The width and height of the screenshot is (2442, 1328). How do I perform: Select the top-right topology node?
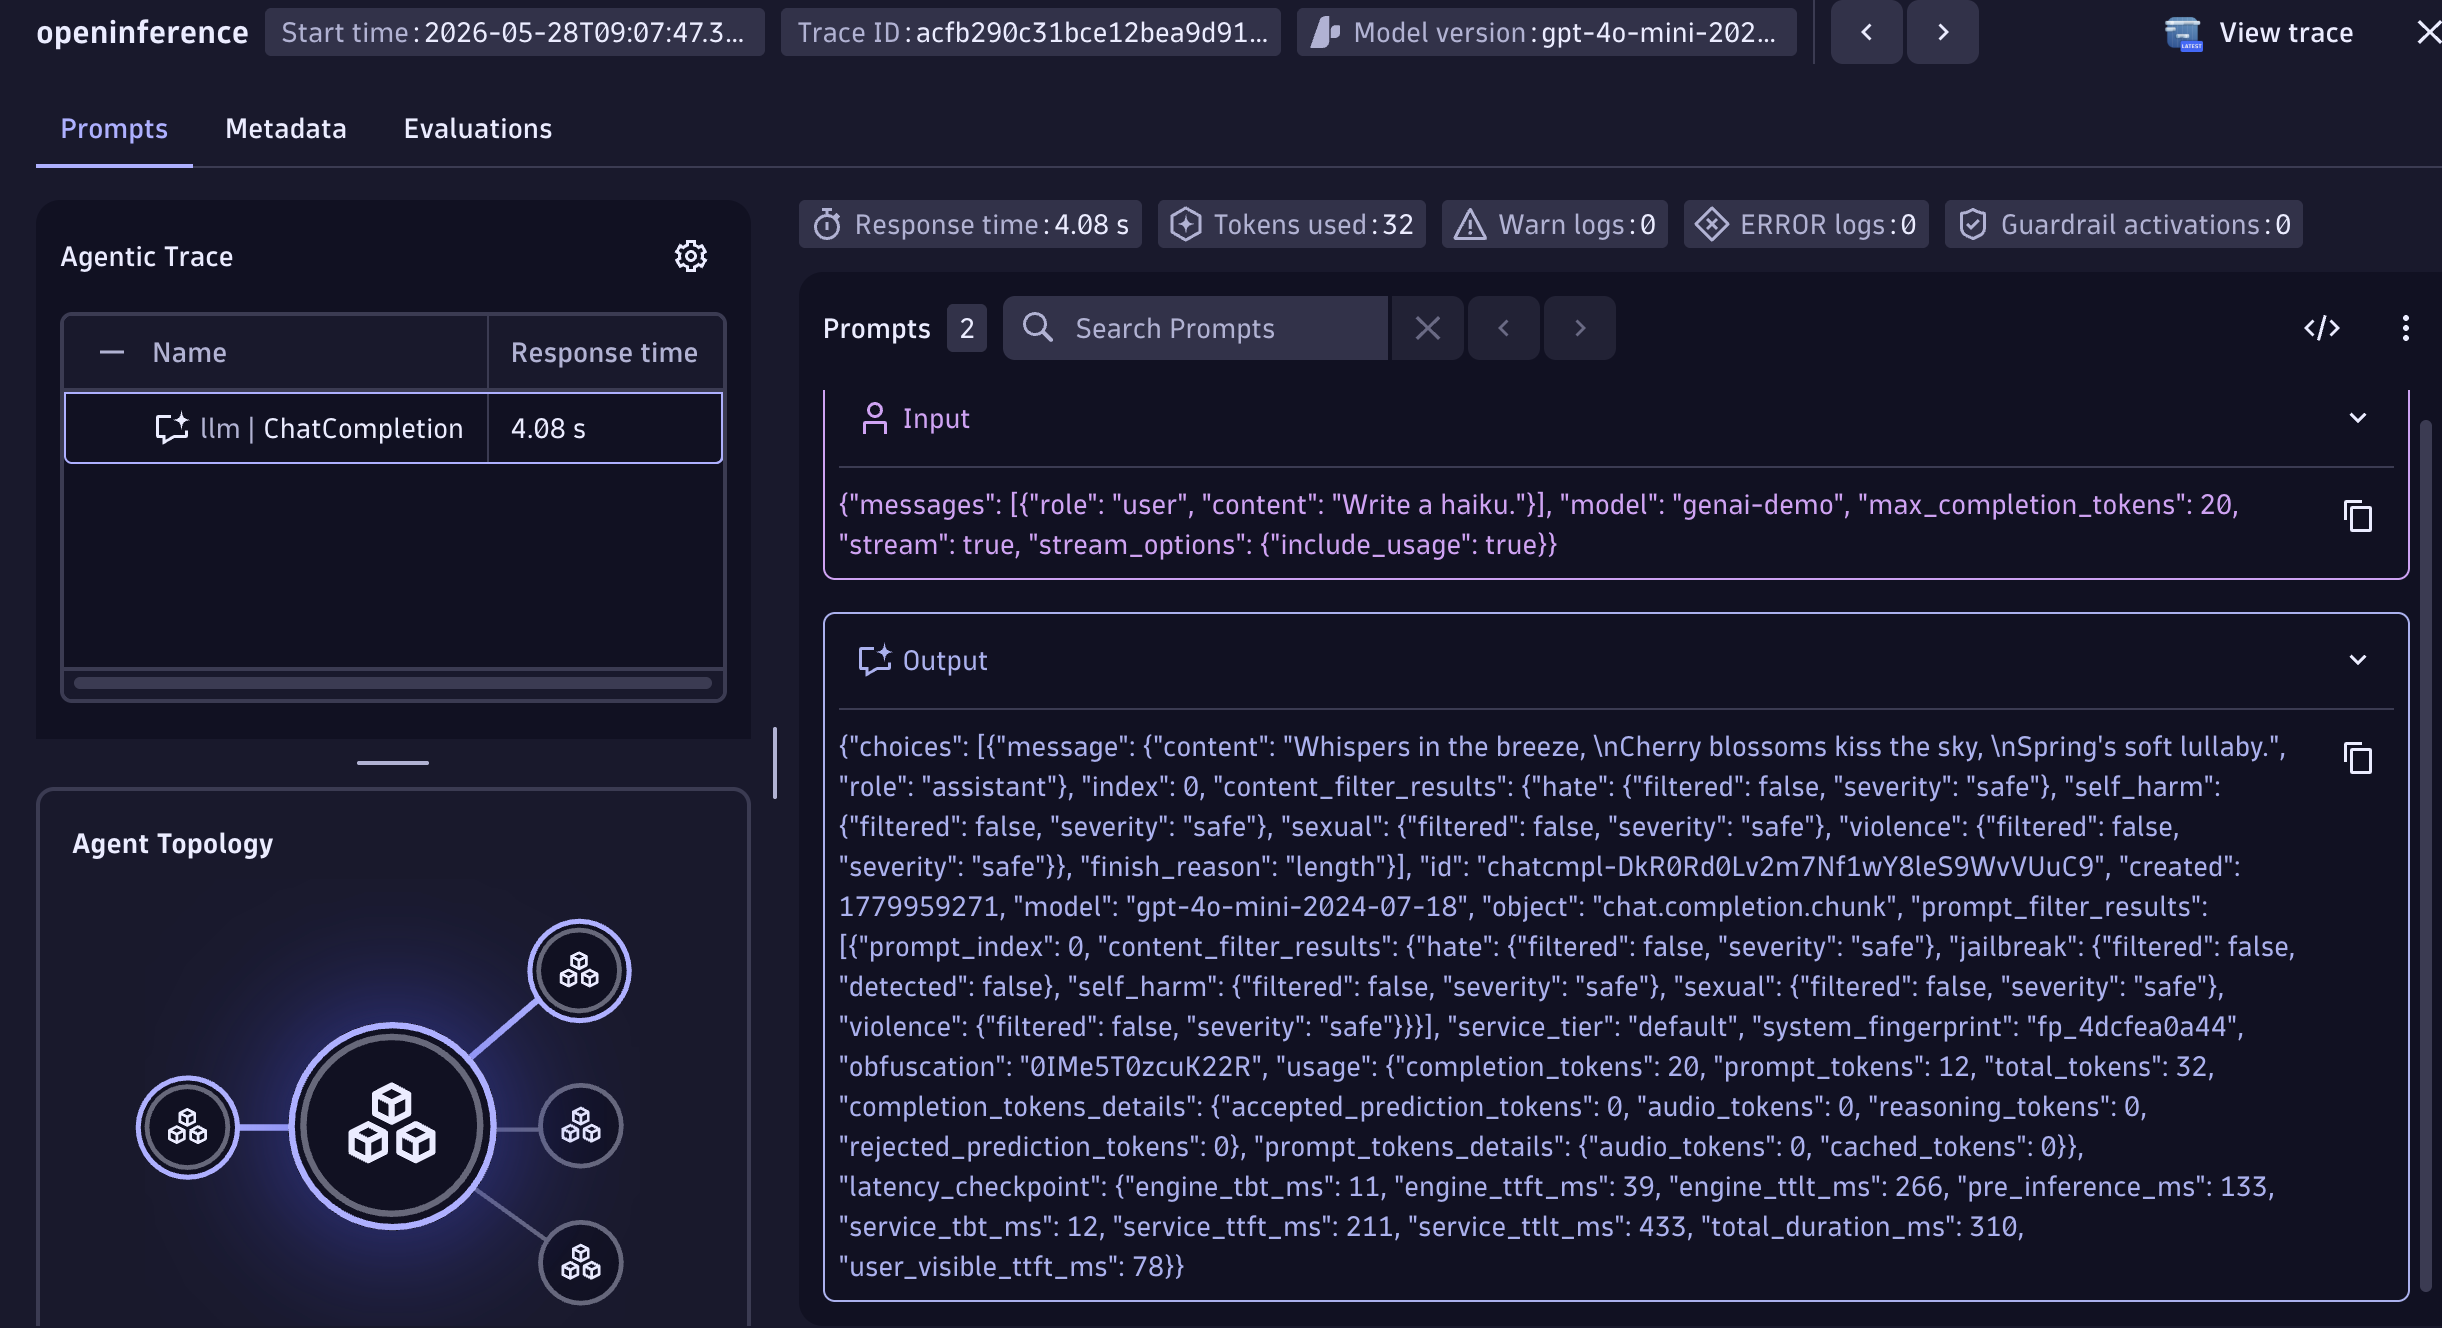pyautogui.click(x=579, y=970)
